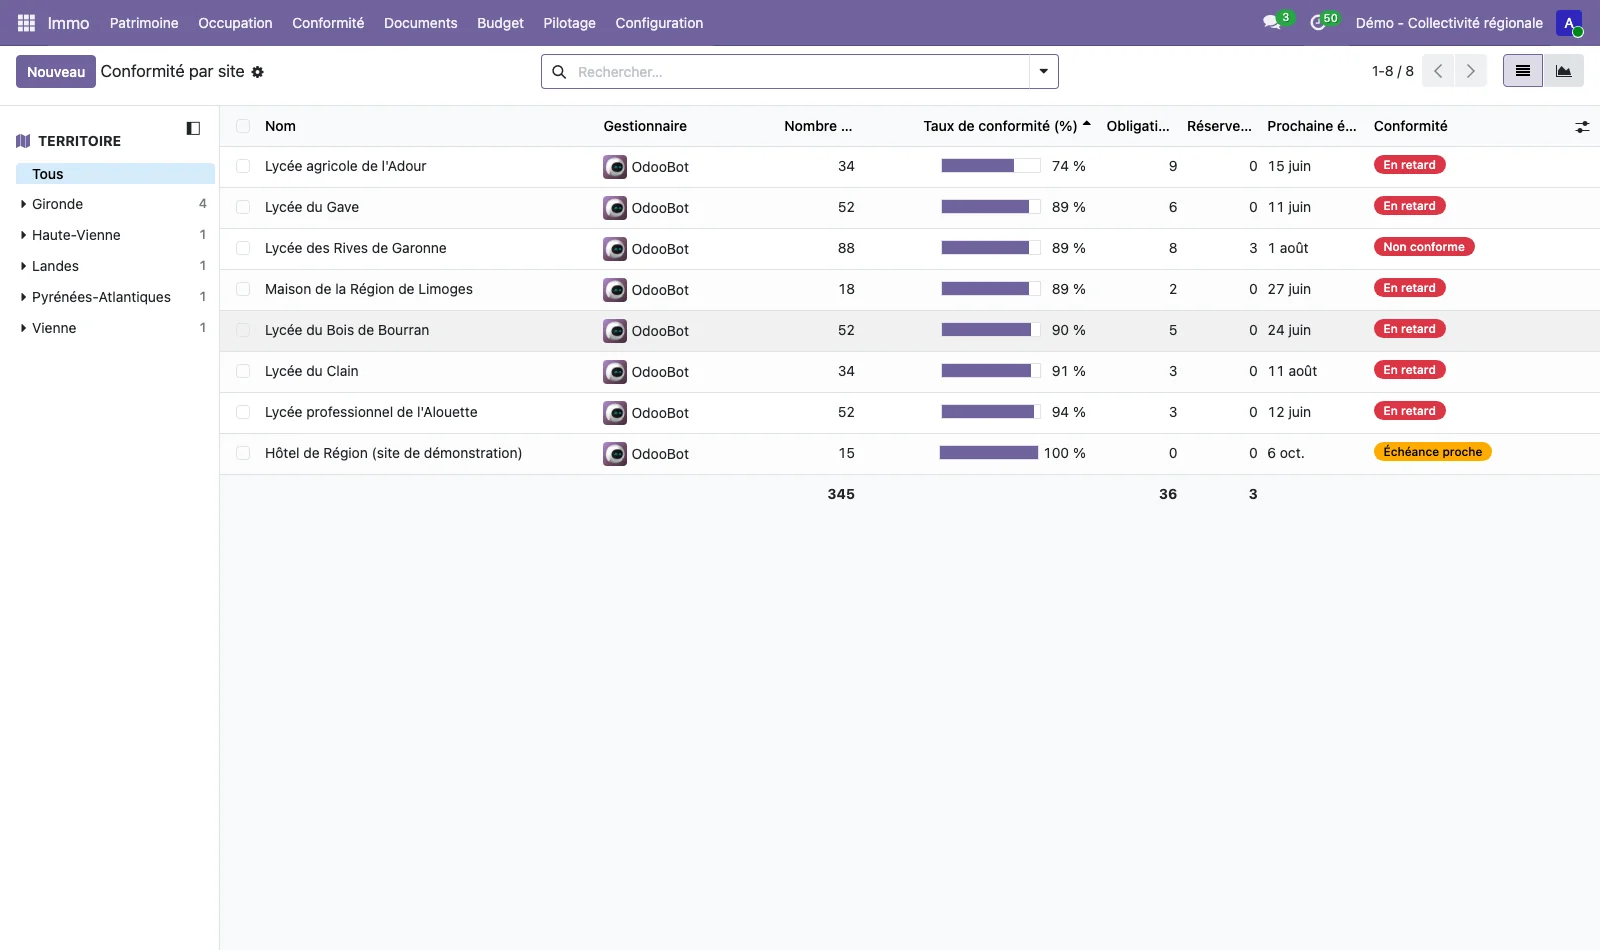Go to the previous page arrow
Screen dimensions: 1600x950
point(1438,71)
